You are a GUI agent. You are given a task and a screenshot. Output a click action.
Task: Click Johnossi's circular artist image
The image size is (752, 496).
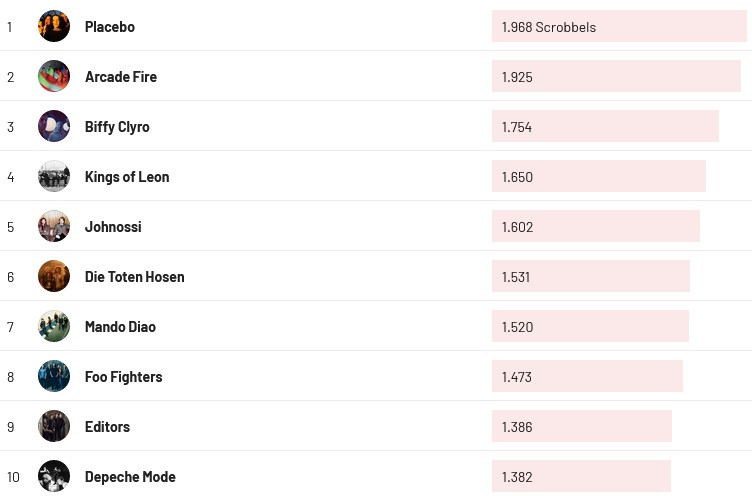[54, 226]
